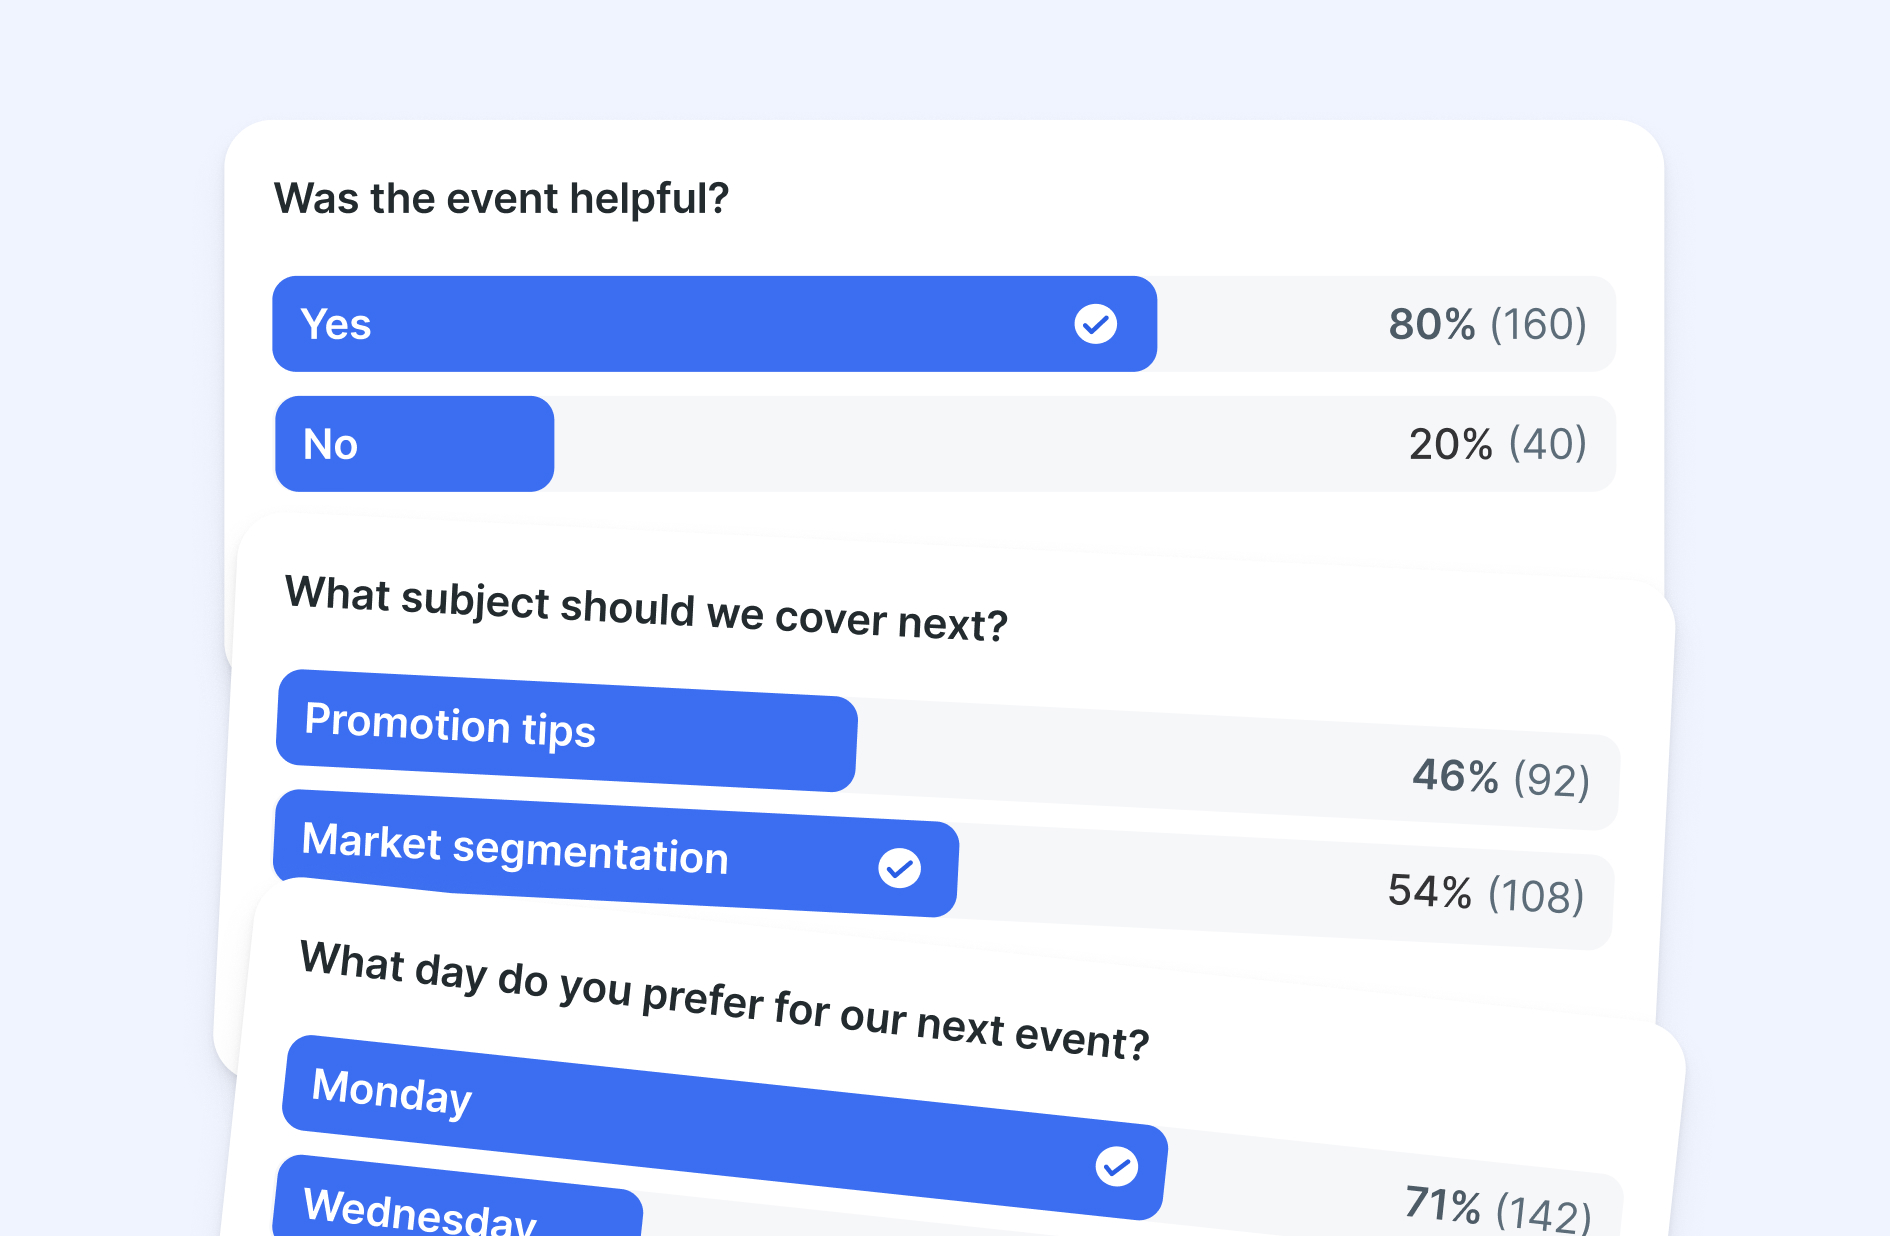The image size is (1890, 1236).
Task: Click the checkmark icon on Monday bar
Action: (1117, 1166)
